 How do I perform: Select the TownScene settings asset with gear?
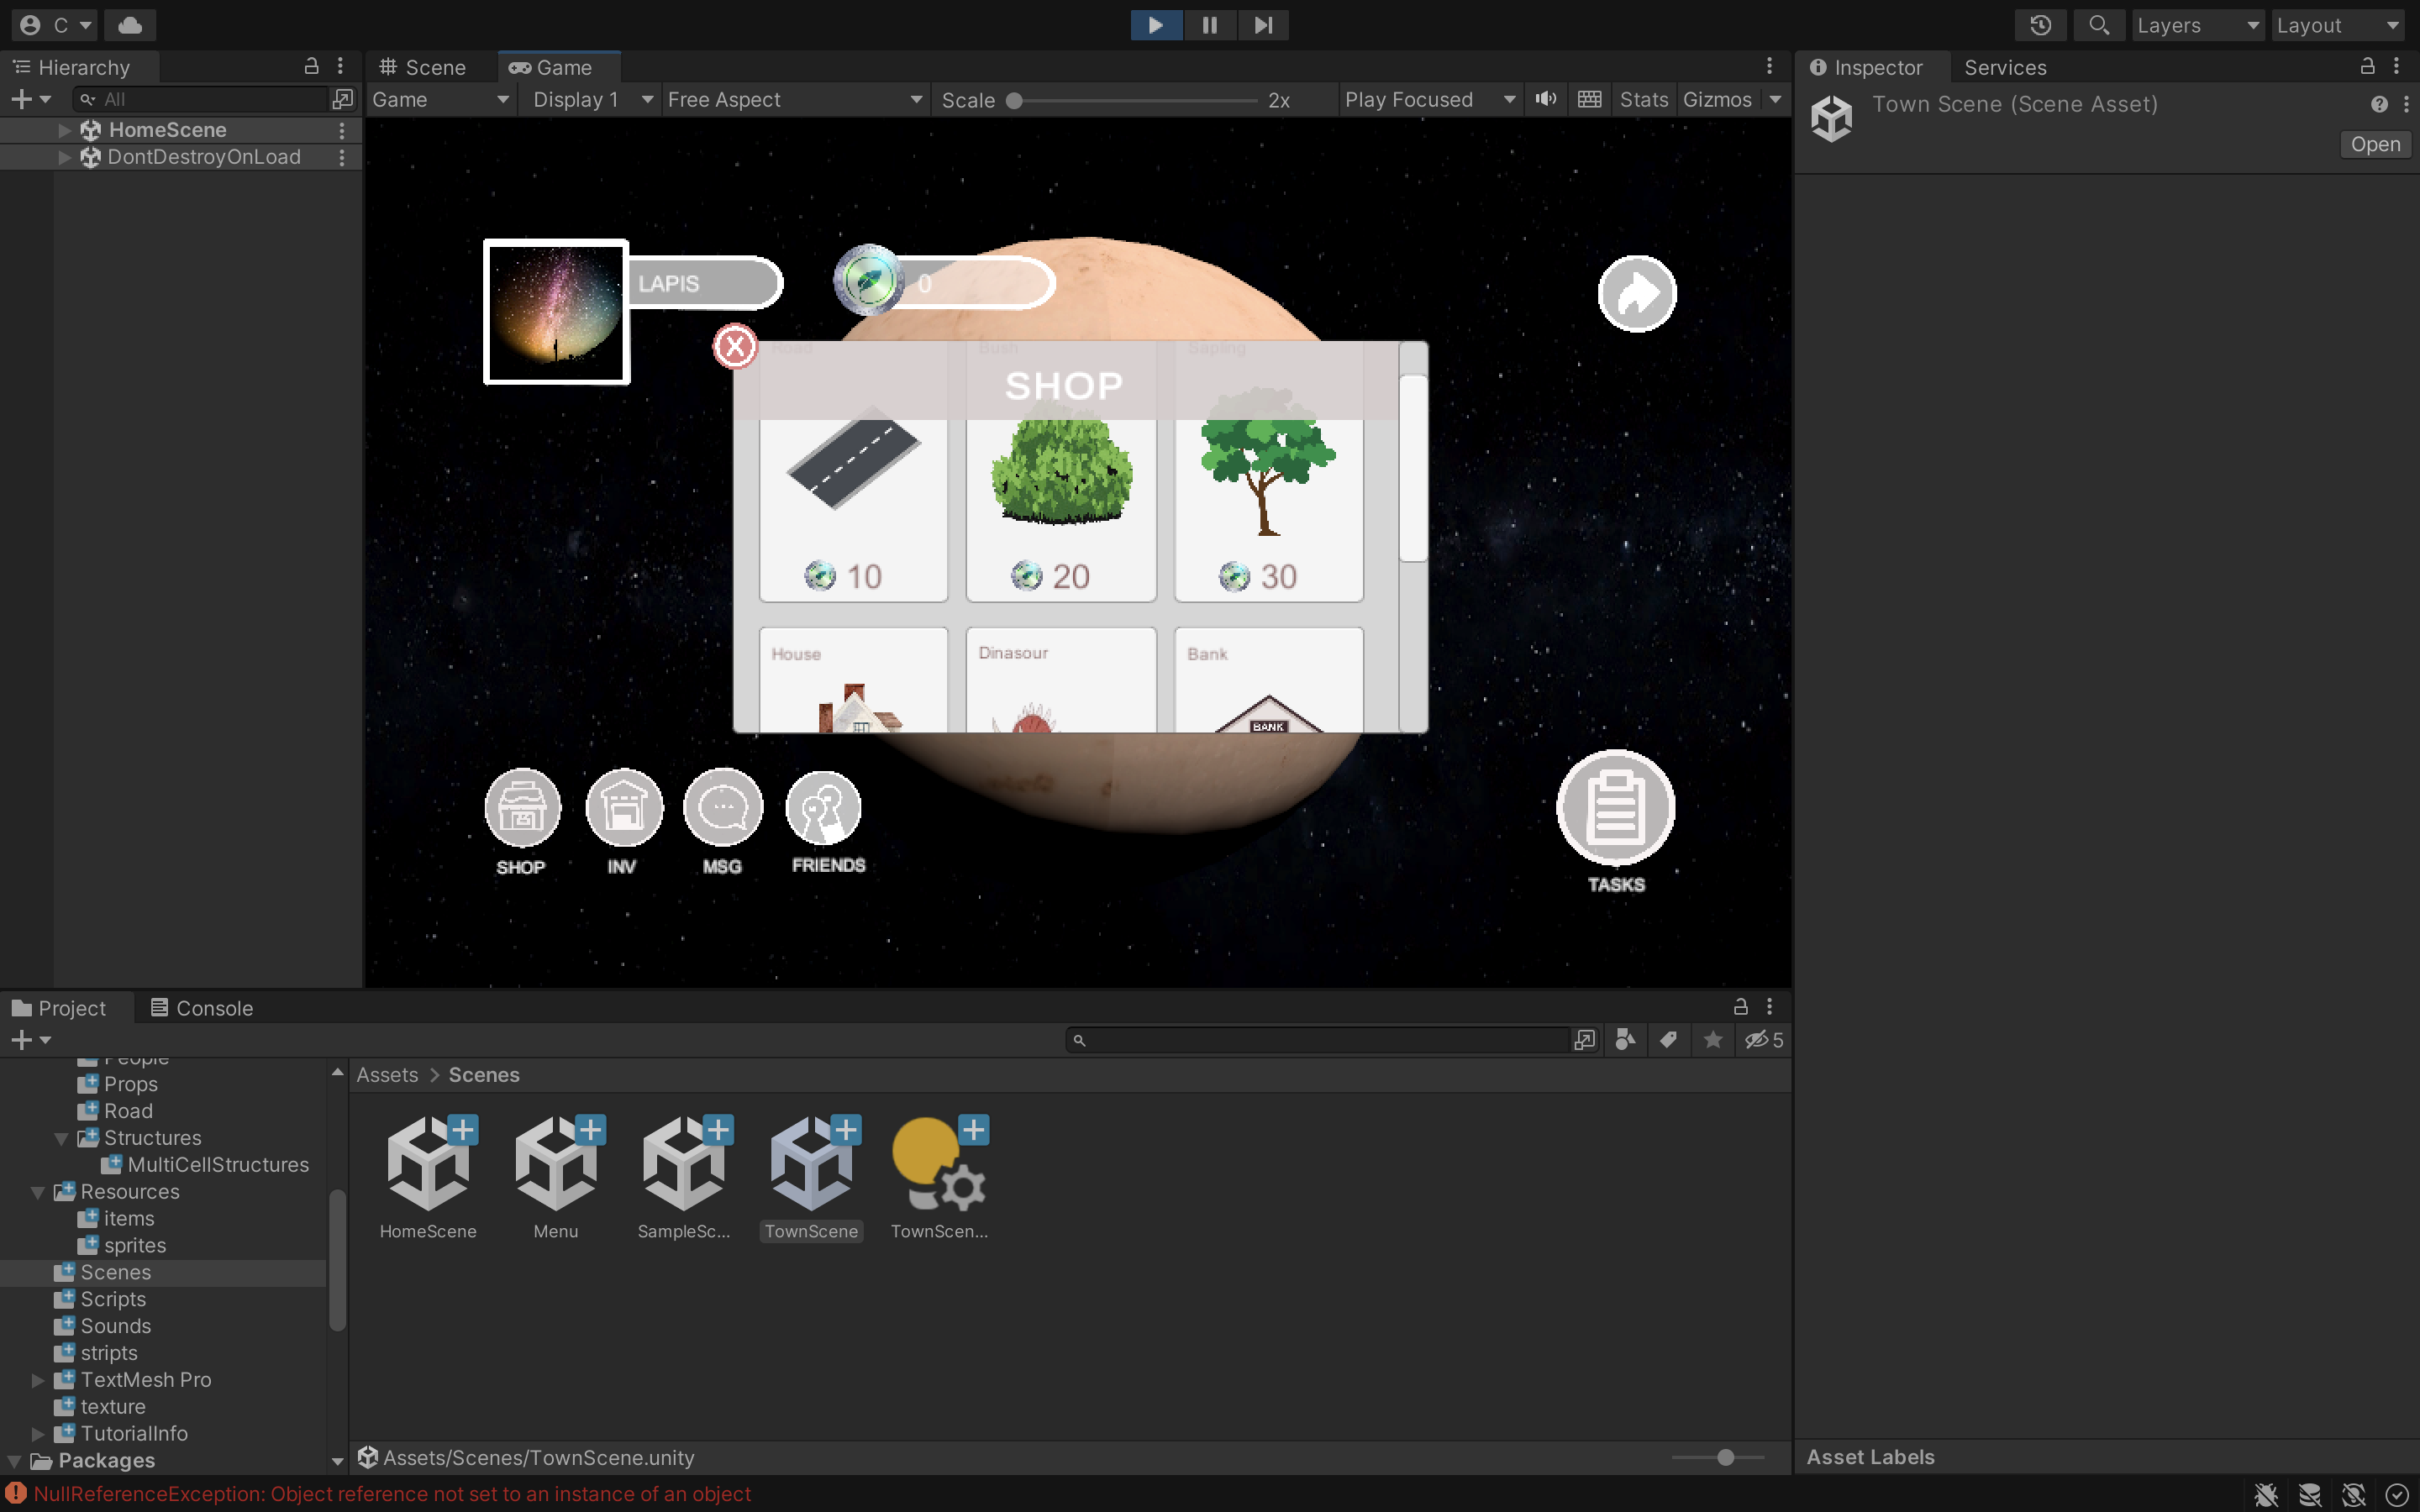click(939, 1177)
